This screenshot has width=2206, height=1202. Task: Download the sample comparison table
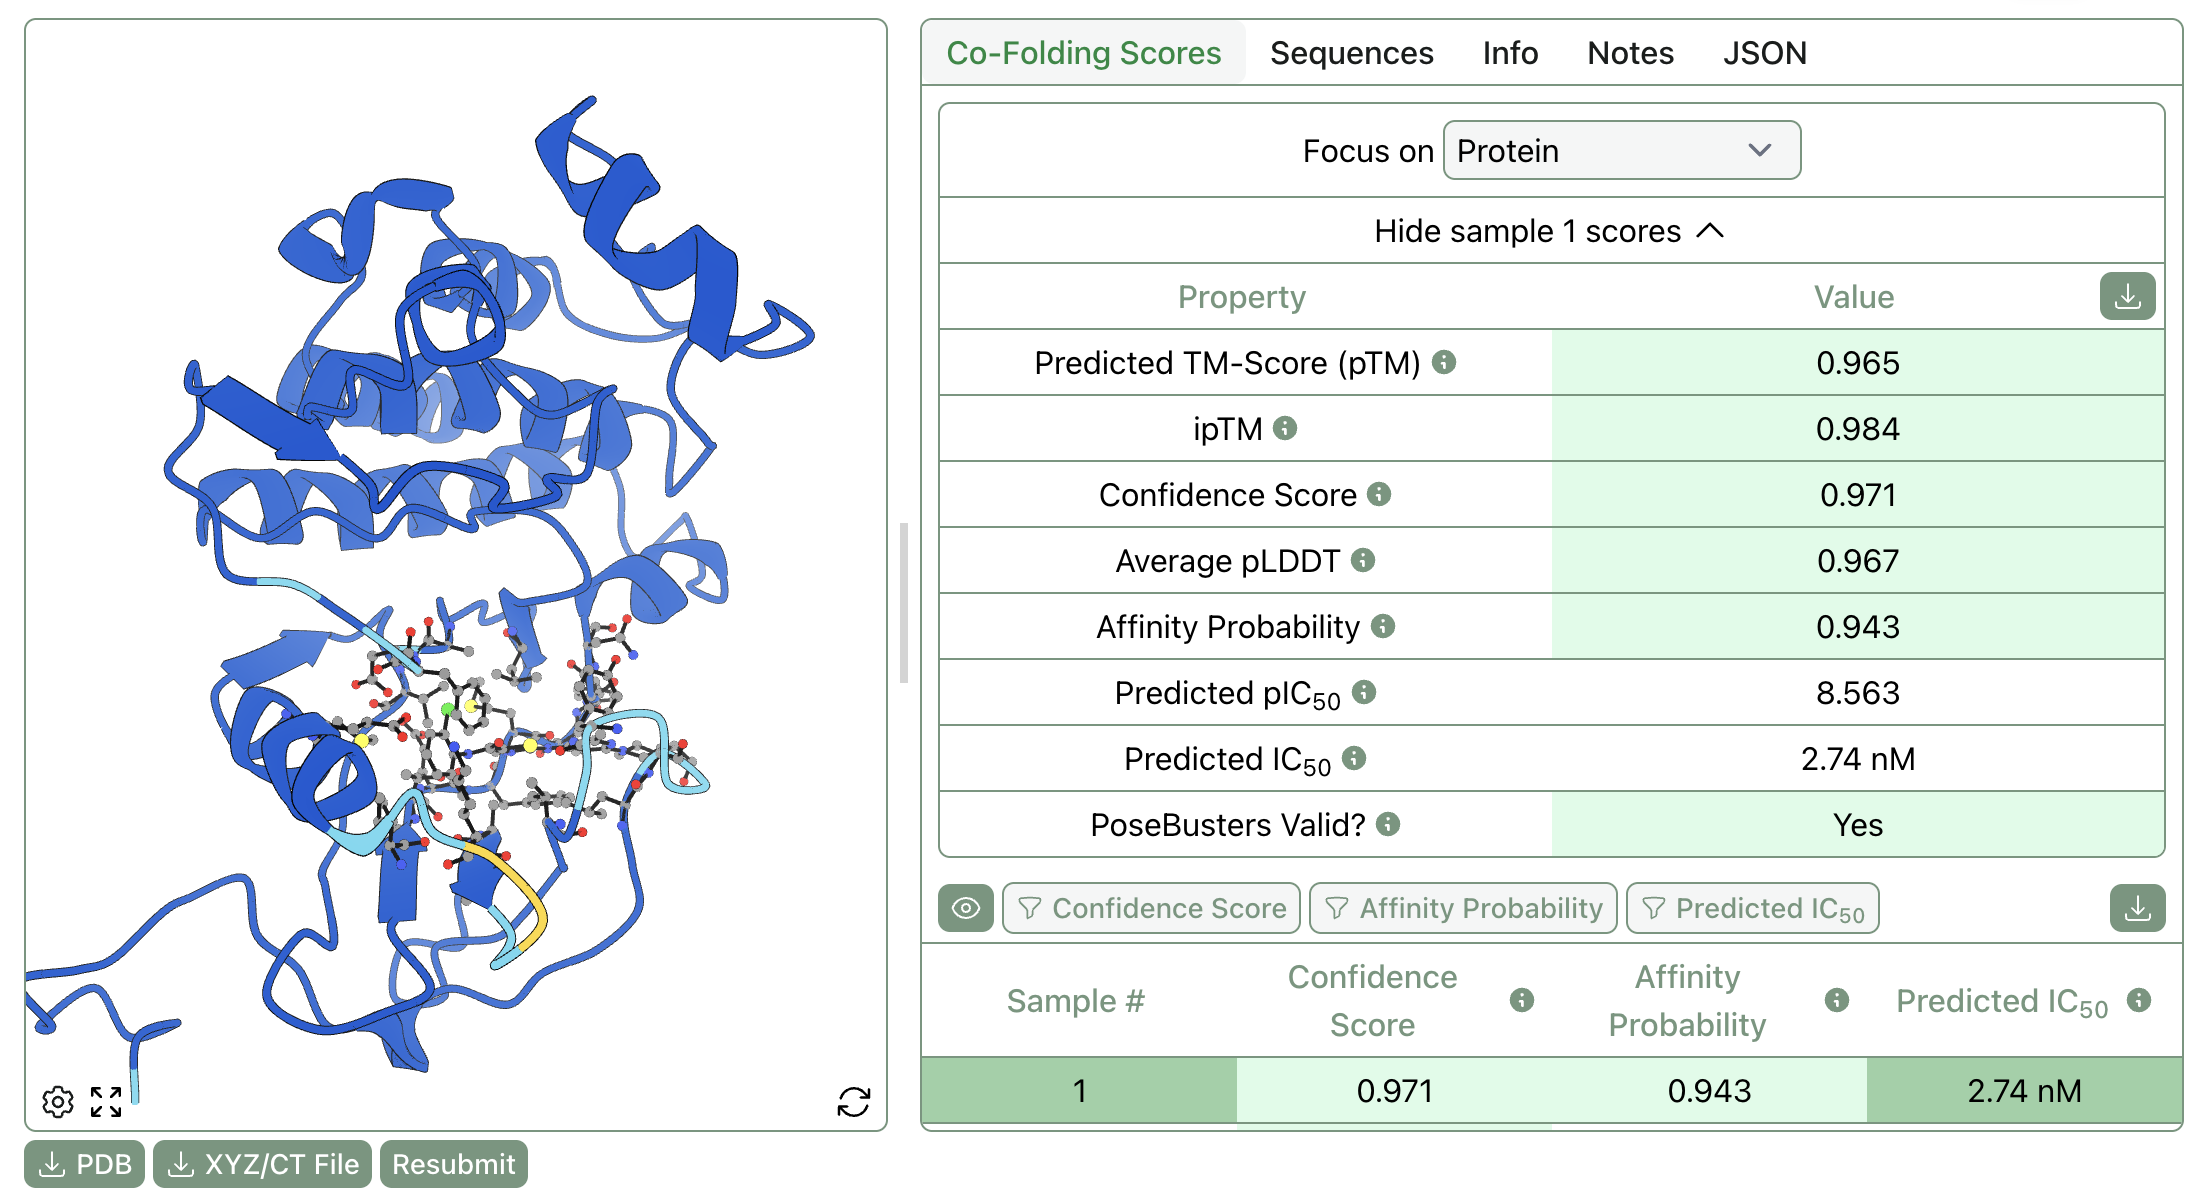click(2138, 908)
